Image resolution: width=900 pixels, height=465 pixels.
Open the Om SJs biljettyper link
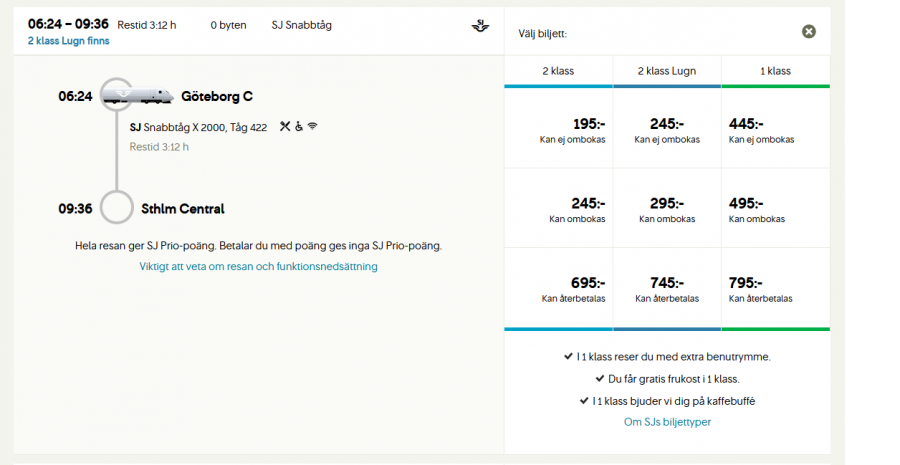coord(667,422)
